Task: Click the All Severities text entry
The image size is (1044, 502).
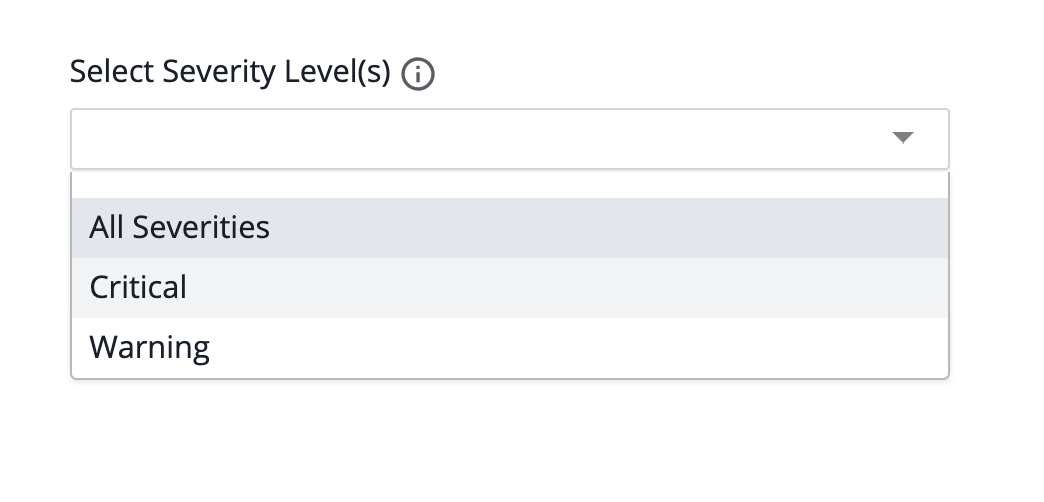Action: click(180, 228)
